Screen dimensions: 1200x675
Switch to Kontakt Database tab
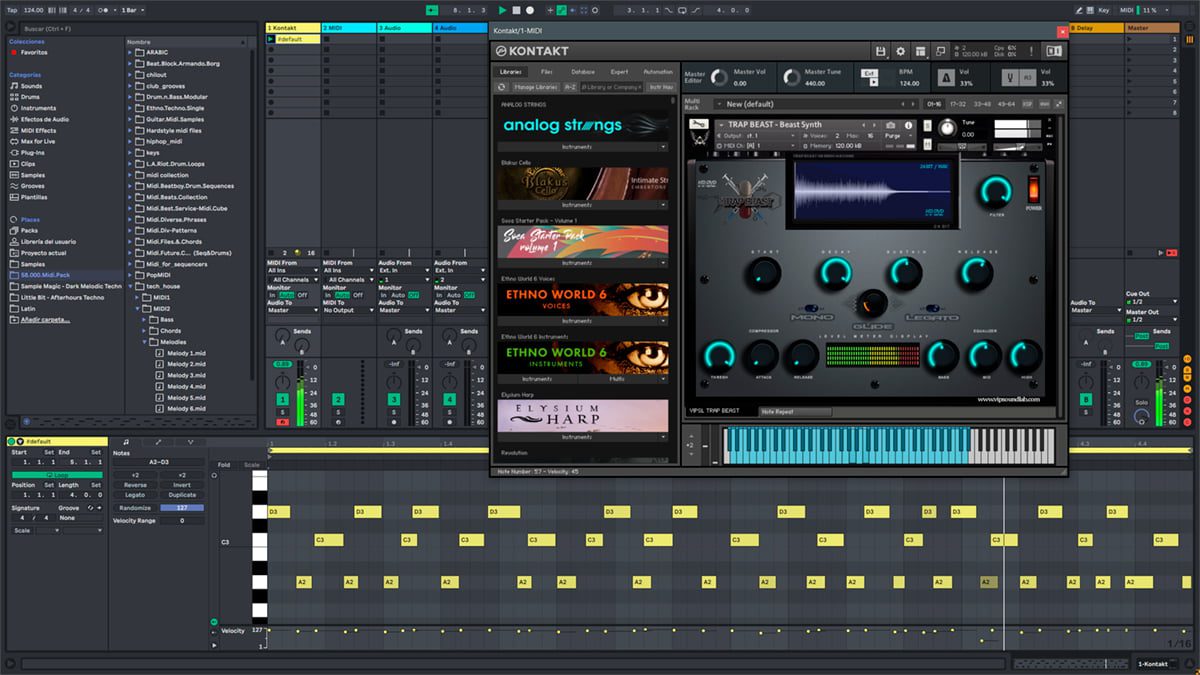click(x=583, y=72)
